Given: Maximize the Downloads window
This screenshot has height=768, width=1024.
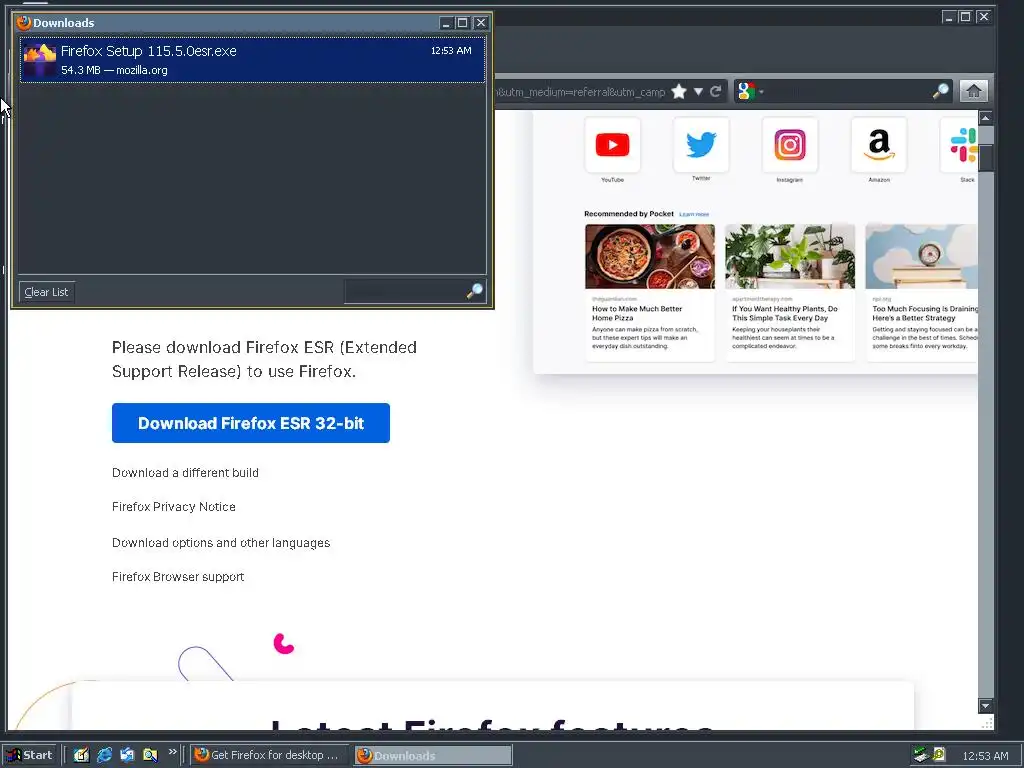Looking at the screenshot, I should (463, 23).
